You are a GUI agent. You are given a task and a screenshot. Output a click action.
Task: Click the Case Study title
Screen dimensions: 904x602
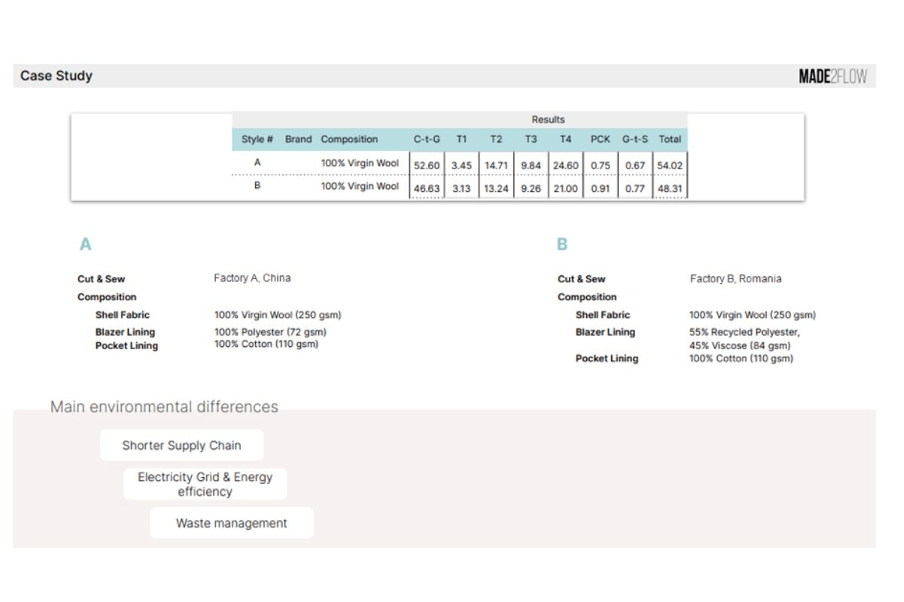[56, 76]
